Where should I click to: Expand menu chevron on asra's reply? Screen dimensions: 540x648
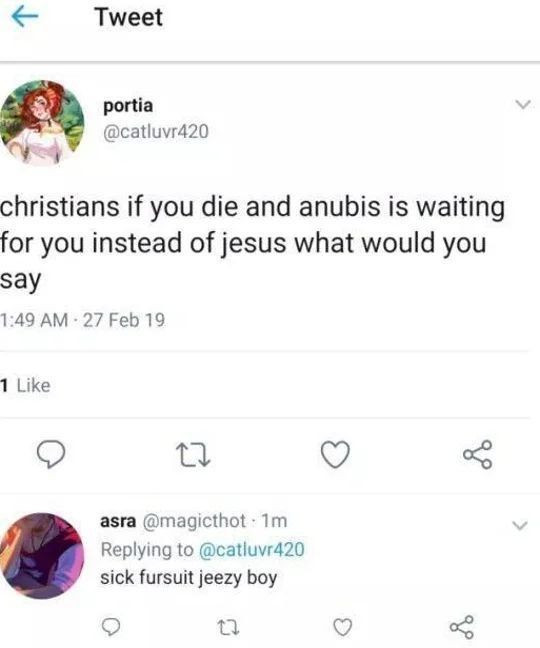click(x=520, y=525)
